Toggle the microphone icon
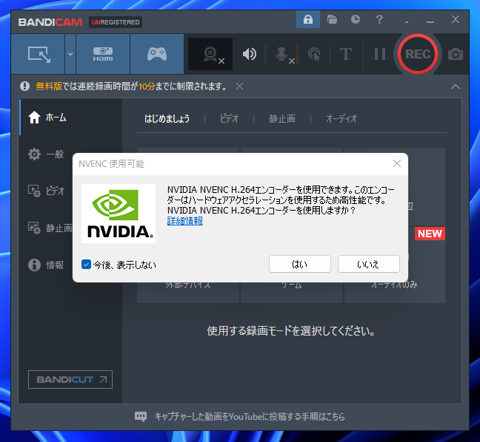480x442 pixels. 282,54
